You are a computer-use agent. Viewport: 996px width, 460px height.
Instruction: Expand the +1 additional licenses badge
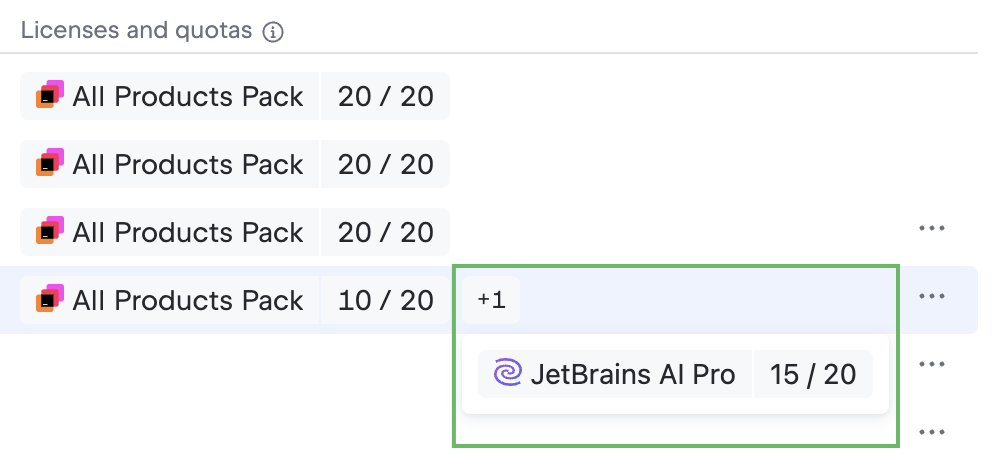491,300
